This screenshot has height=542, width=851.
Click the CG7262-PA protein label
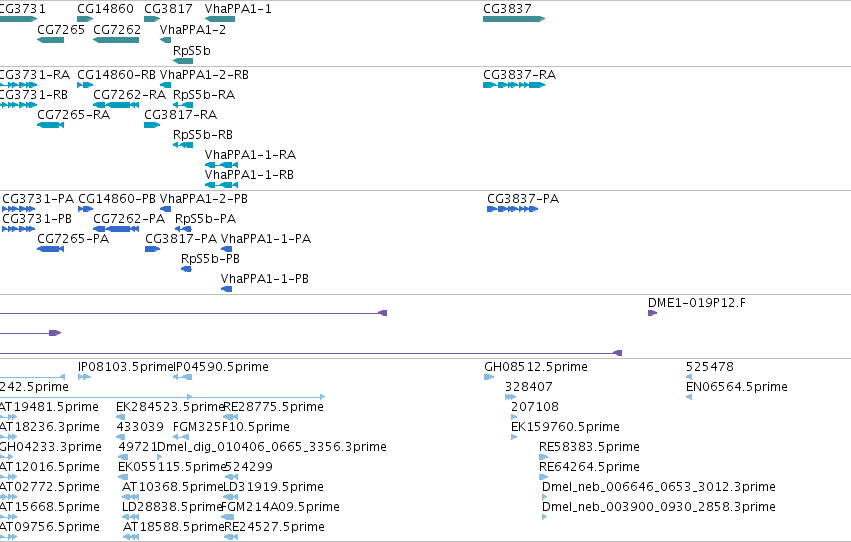click(129, 219)
